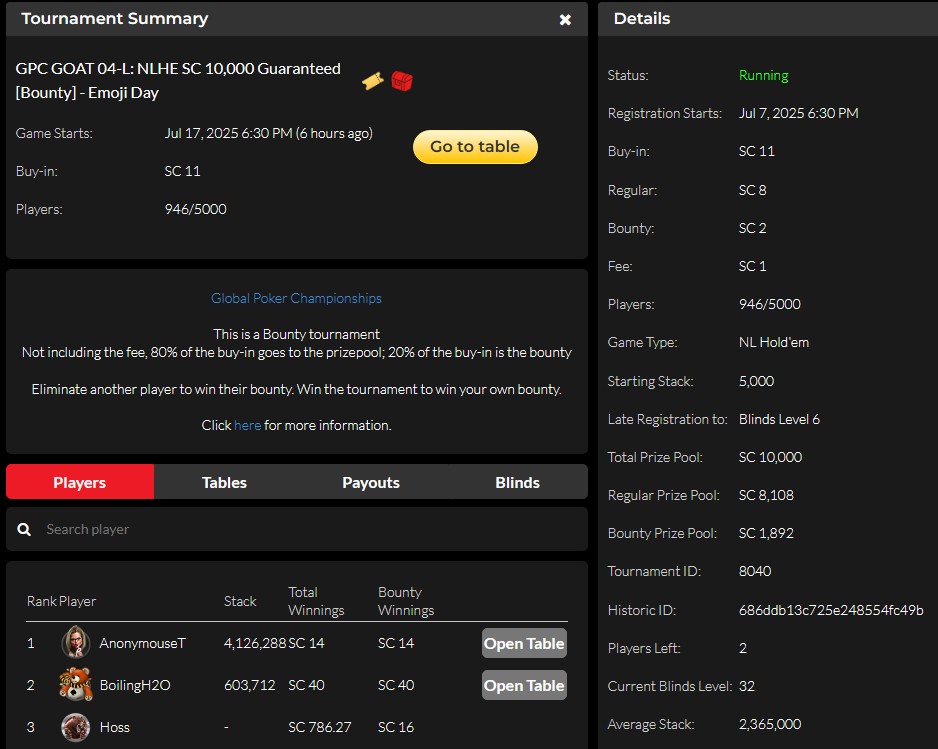Screen dimensions: 938x749
Task: Click the search magnifier icon
Action: click(24, 528)
